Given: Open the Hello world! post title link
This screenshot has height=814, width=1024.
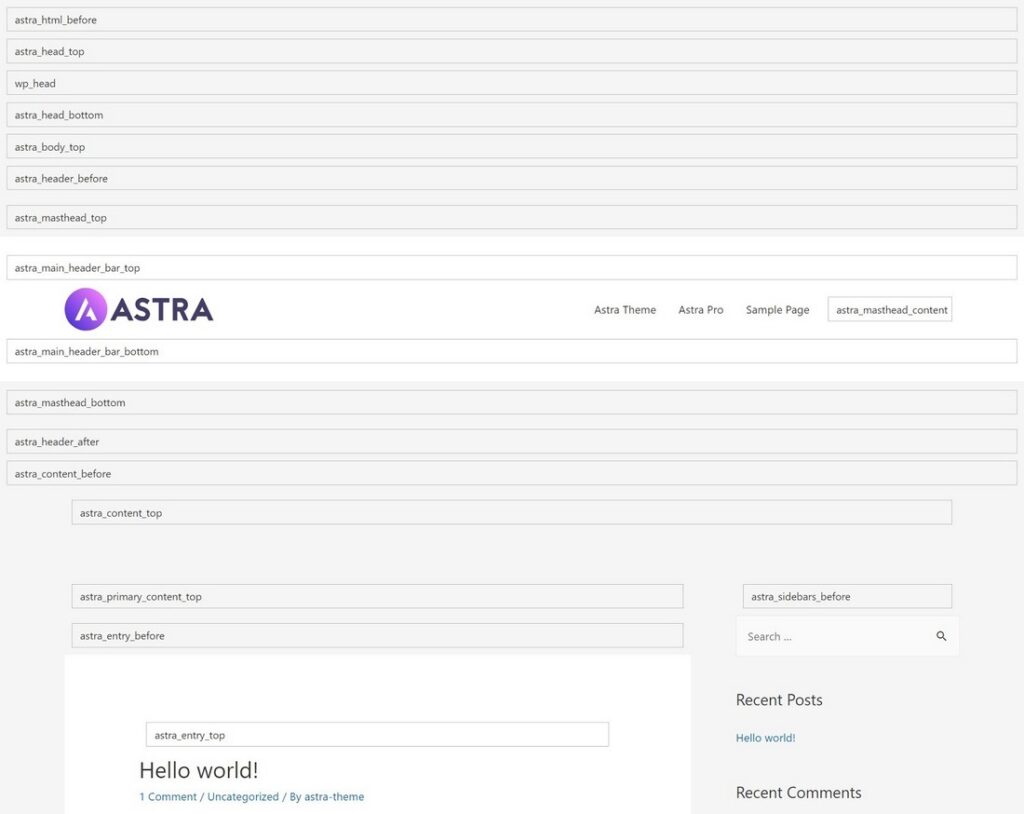Looking at the screenshot, I should 198,770.
